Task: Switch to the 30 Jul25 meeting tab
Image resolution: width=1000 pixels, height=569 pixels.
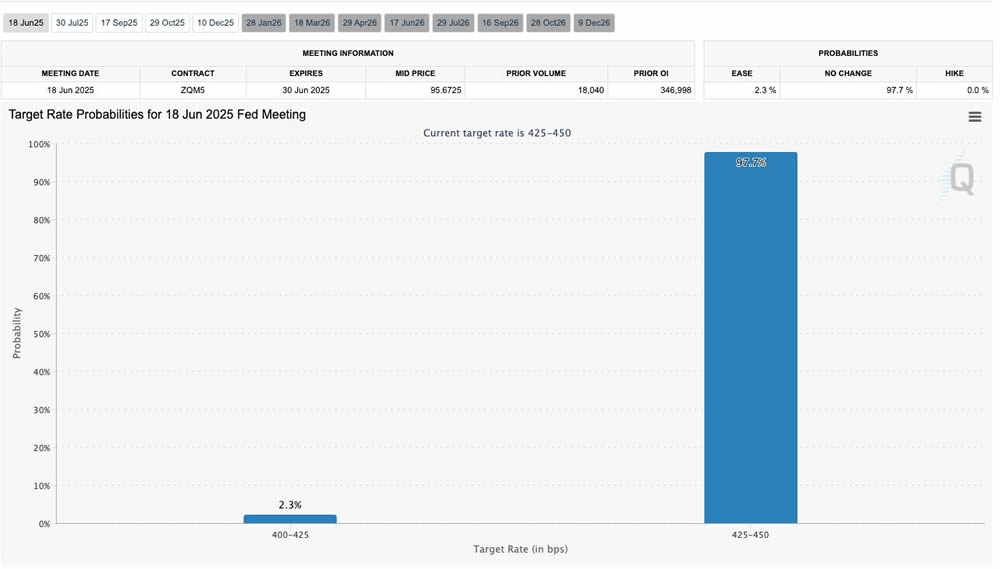Action: pos(73,23)
